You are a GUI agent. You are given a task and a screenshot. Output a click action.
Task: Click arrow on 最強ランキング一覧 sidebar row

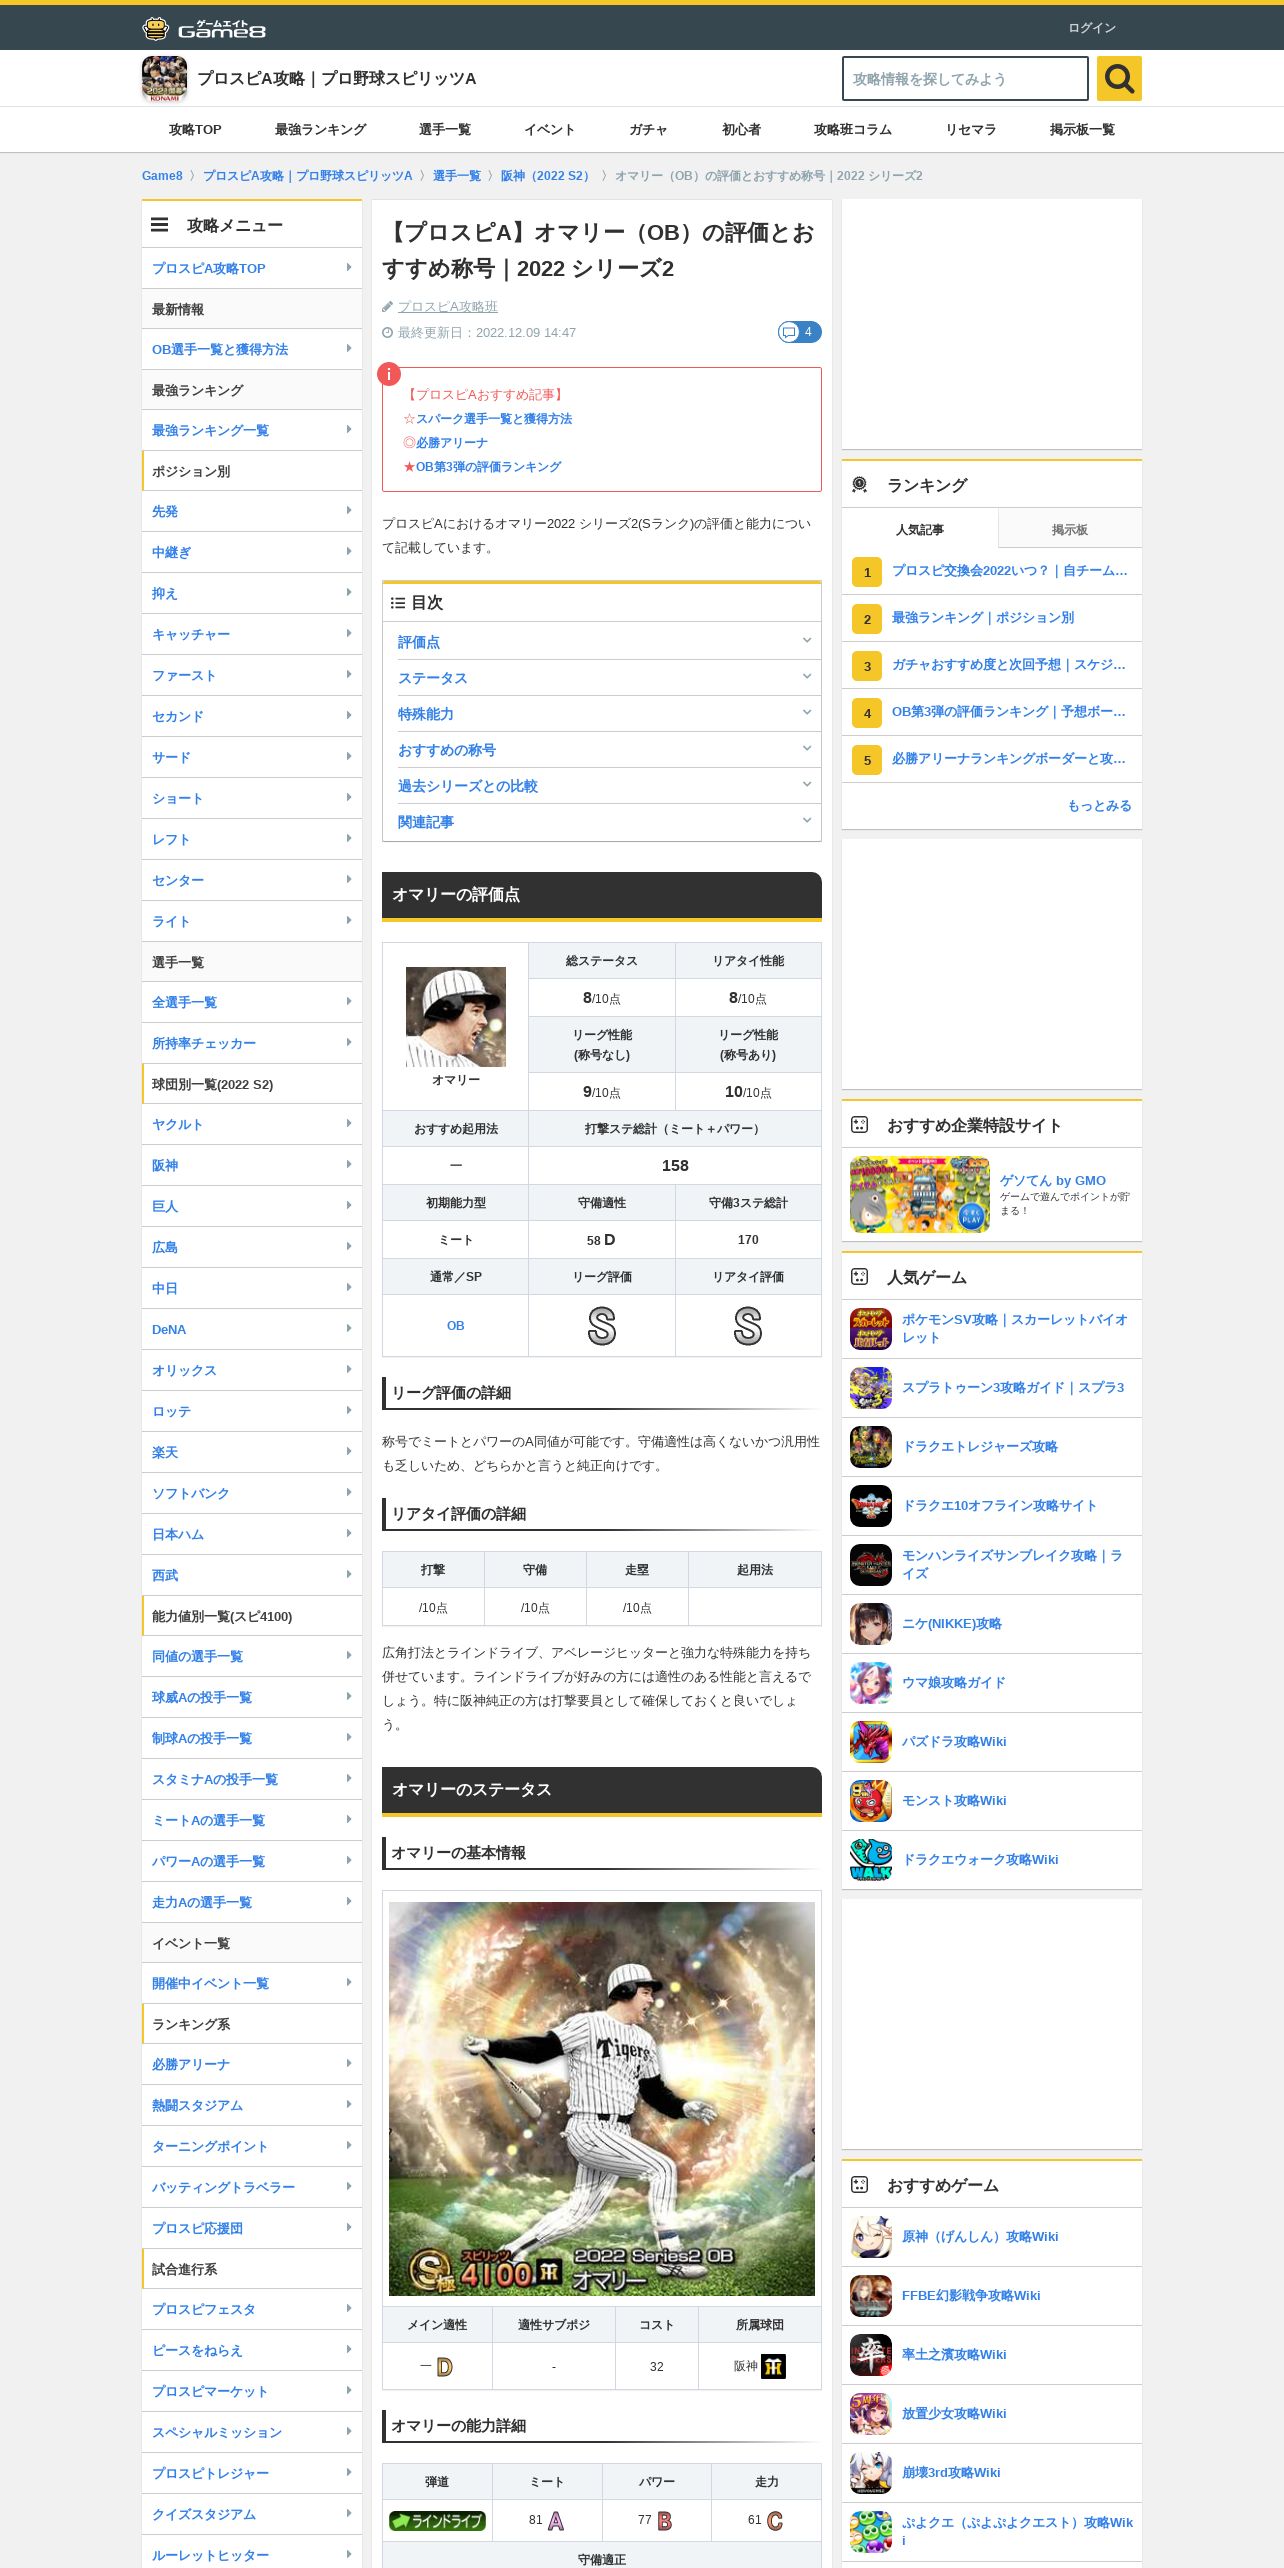(348, 429)
